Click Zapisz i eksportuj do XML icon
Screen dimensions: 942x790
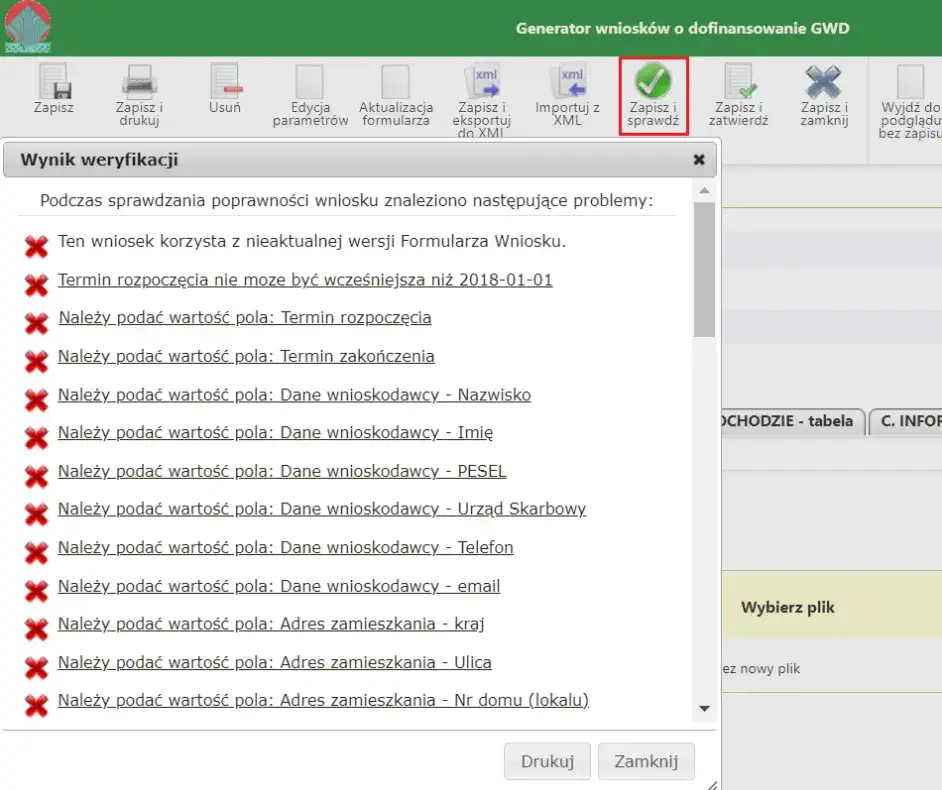coord(482,82)
